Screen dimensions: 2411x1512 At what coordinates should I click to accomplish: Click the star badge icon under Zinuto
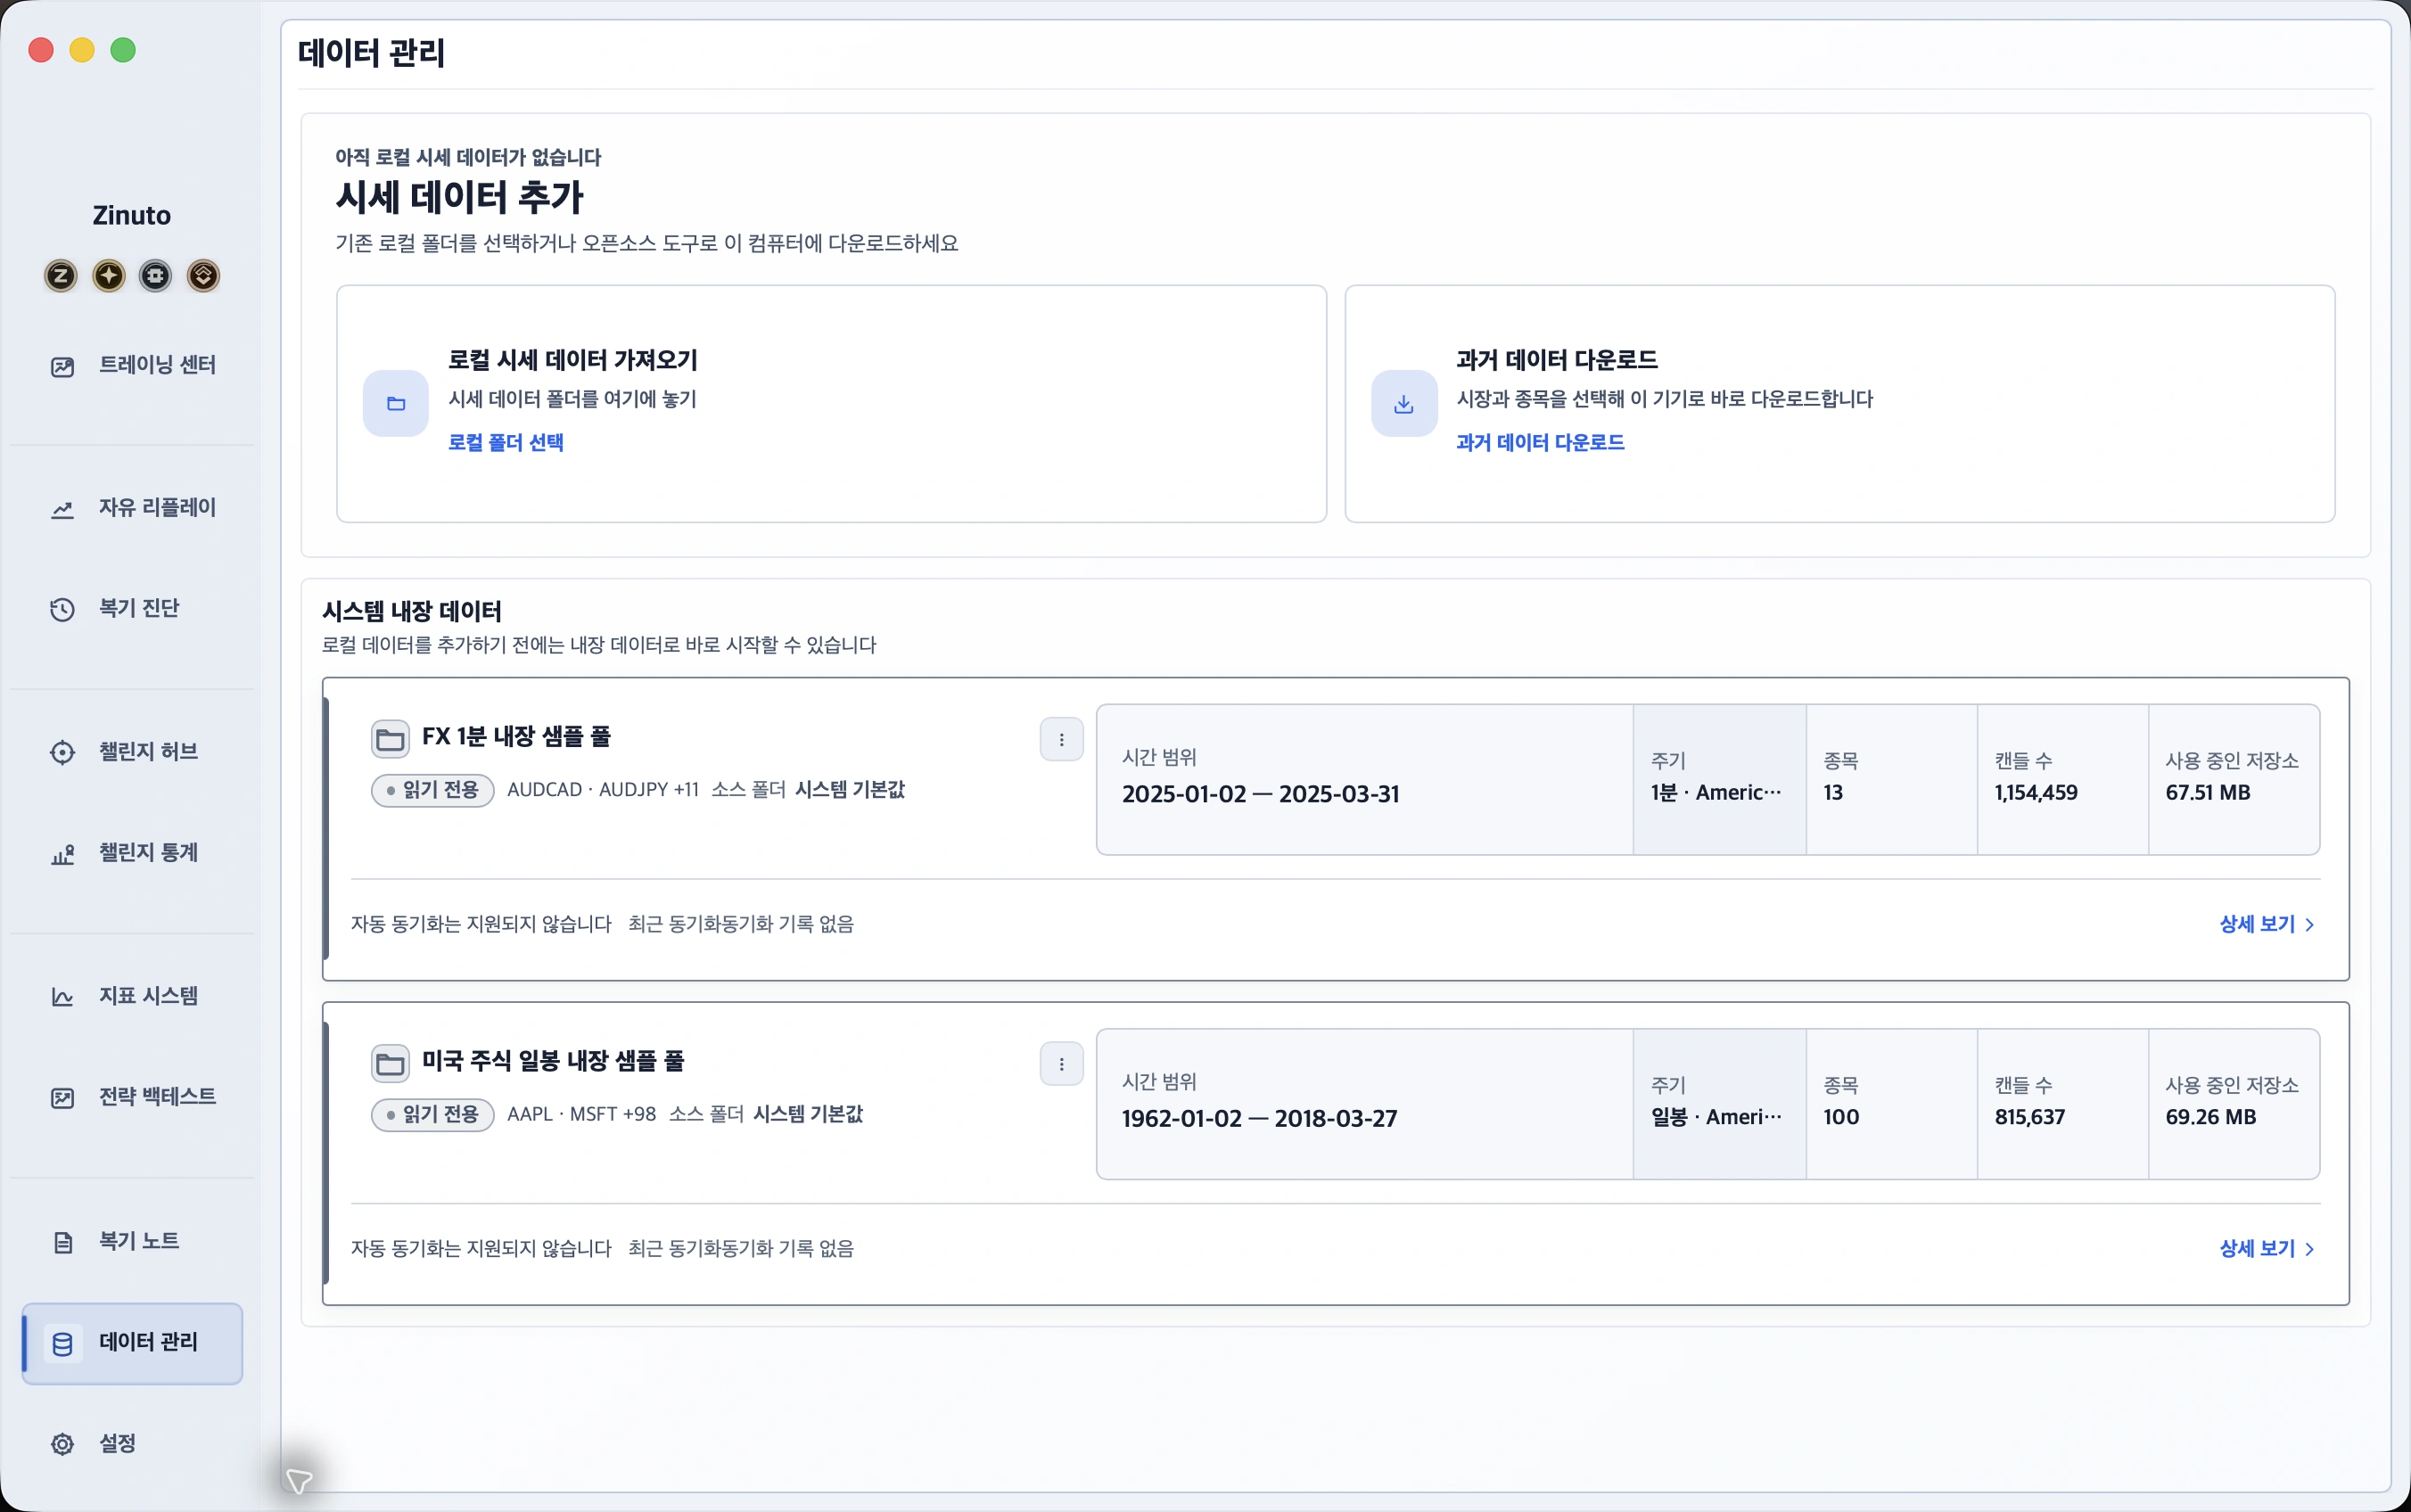pos(109,276)
